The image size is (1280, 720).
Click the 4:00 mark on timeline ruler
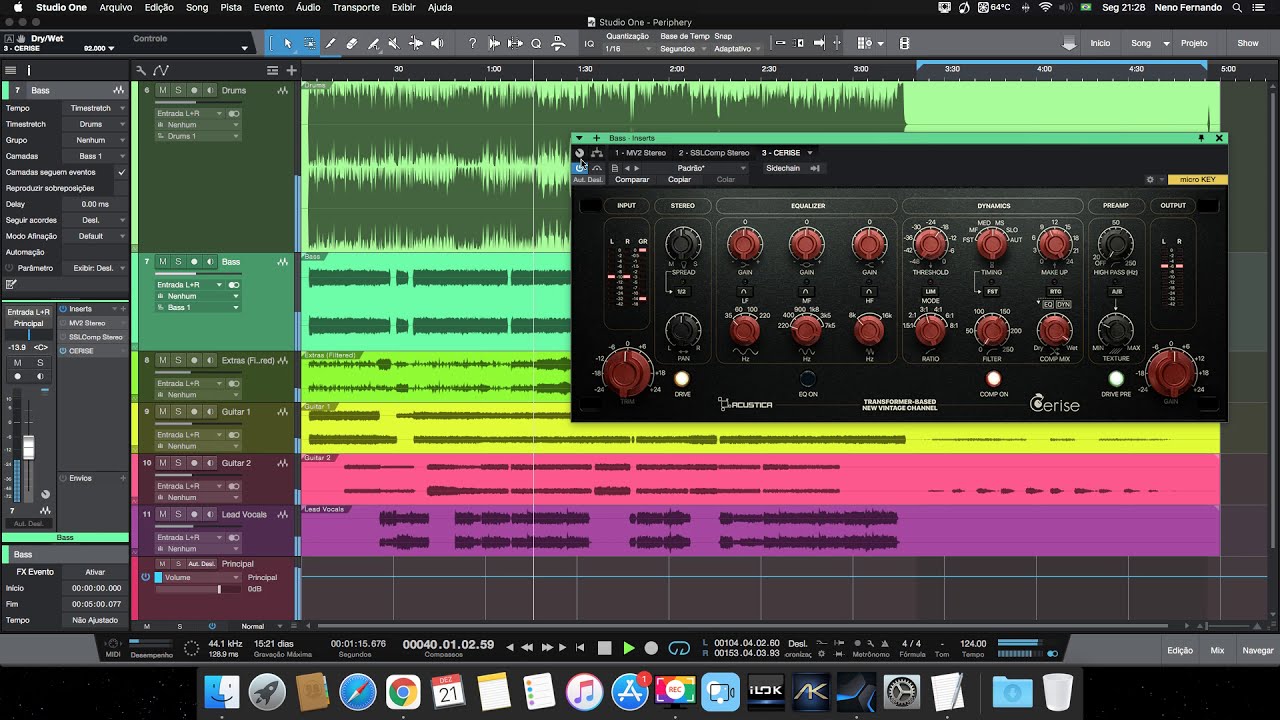coord(1044,69)
